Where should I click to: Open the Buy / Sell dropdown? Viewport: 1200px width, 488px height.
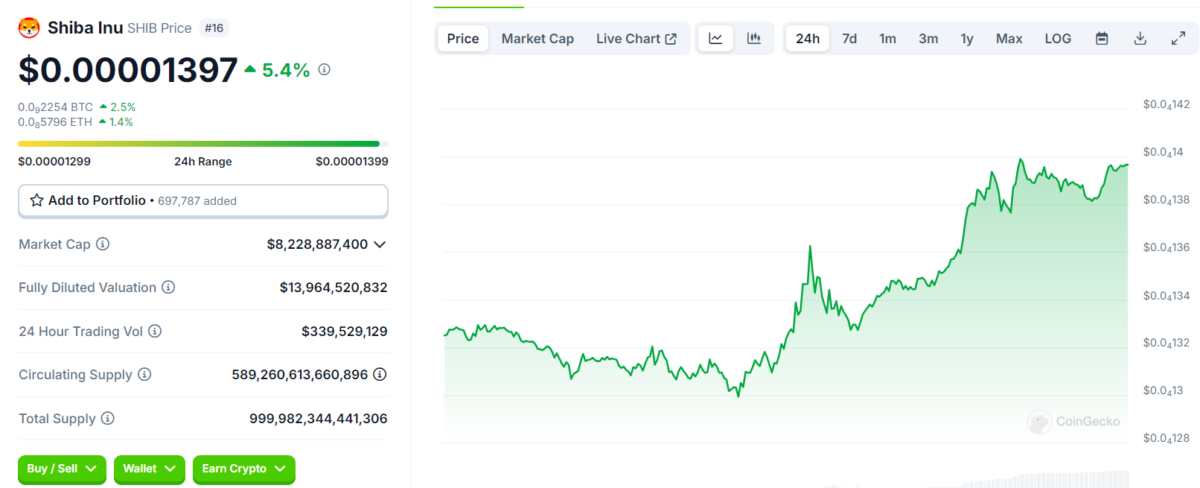[x=61, y=468]
